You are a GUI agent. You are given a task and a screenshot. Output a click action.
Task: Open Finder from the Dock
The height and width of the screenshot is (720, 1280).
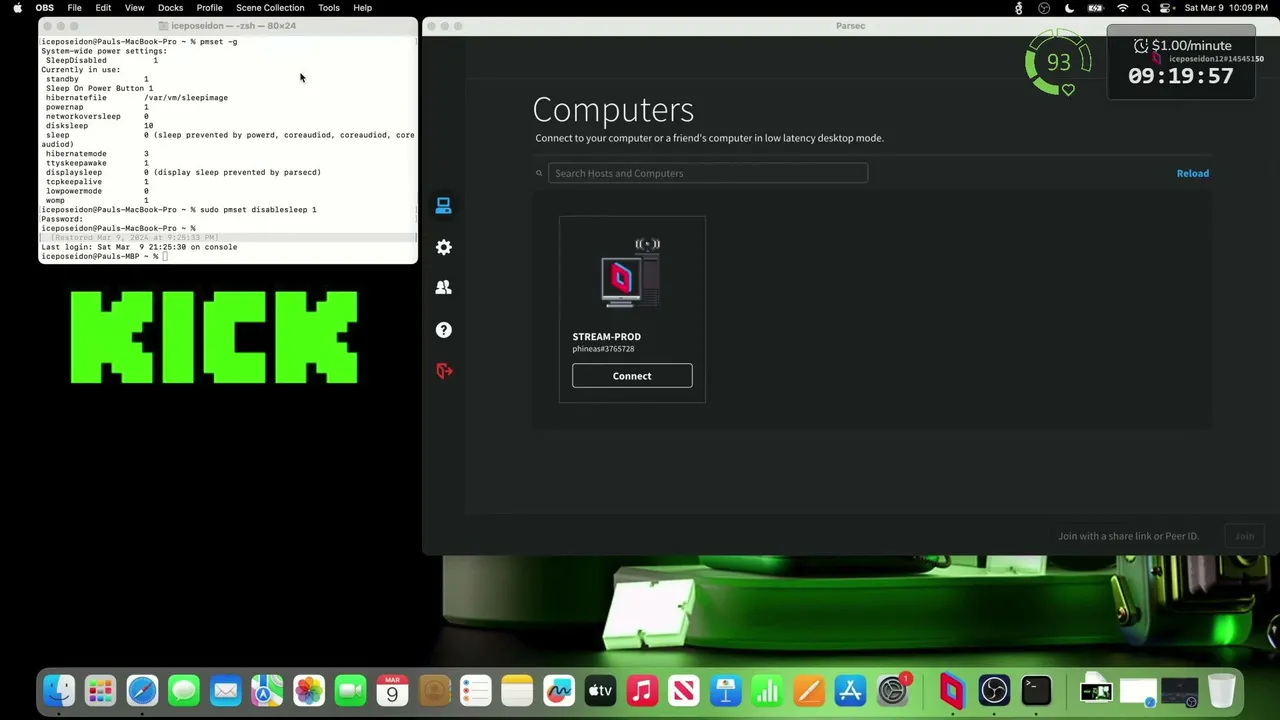pos(59,691)
